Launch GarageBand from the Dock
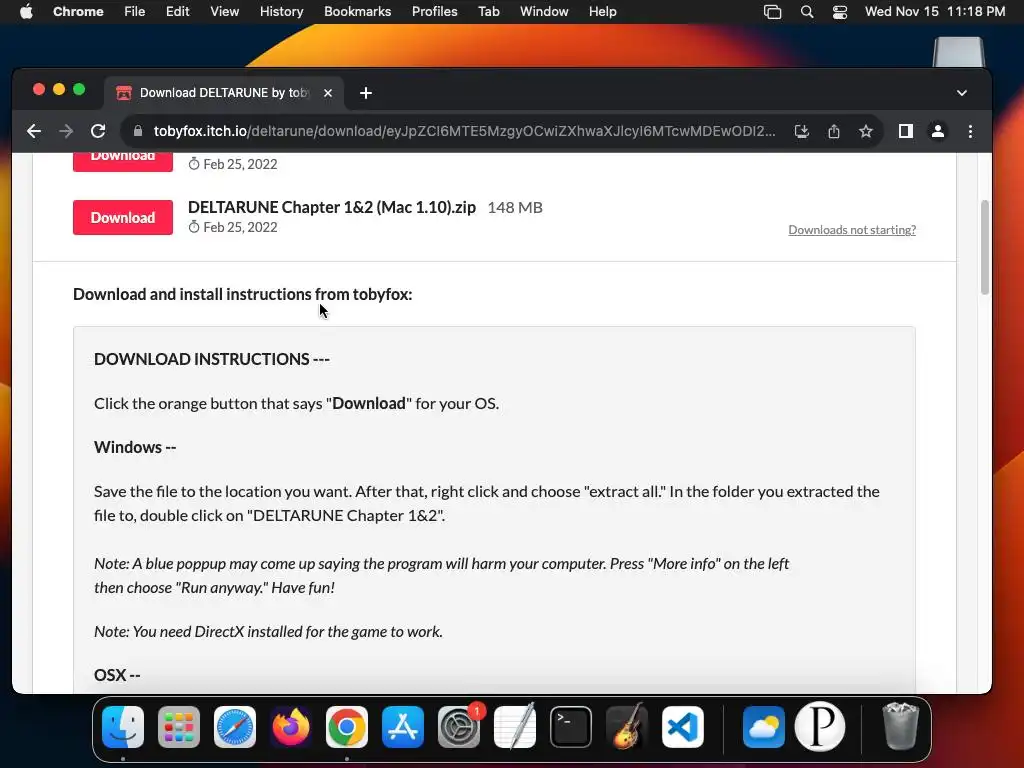The height and width of the screenshot is (768, 1024). point(627,727)
